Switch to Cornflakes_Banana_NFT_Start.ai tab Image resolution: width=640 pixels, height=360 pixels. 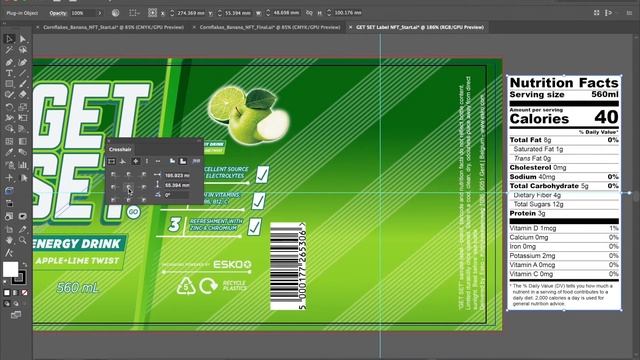[113, 27]
